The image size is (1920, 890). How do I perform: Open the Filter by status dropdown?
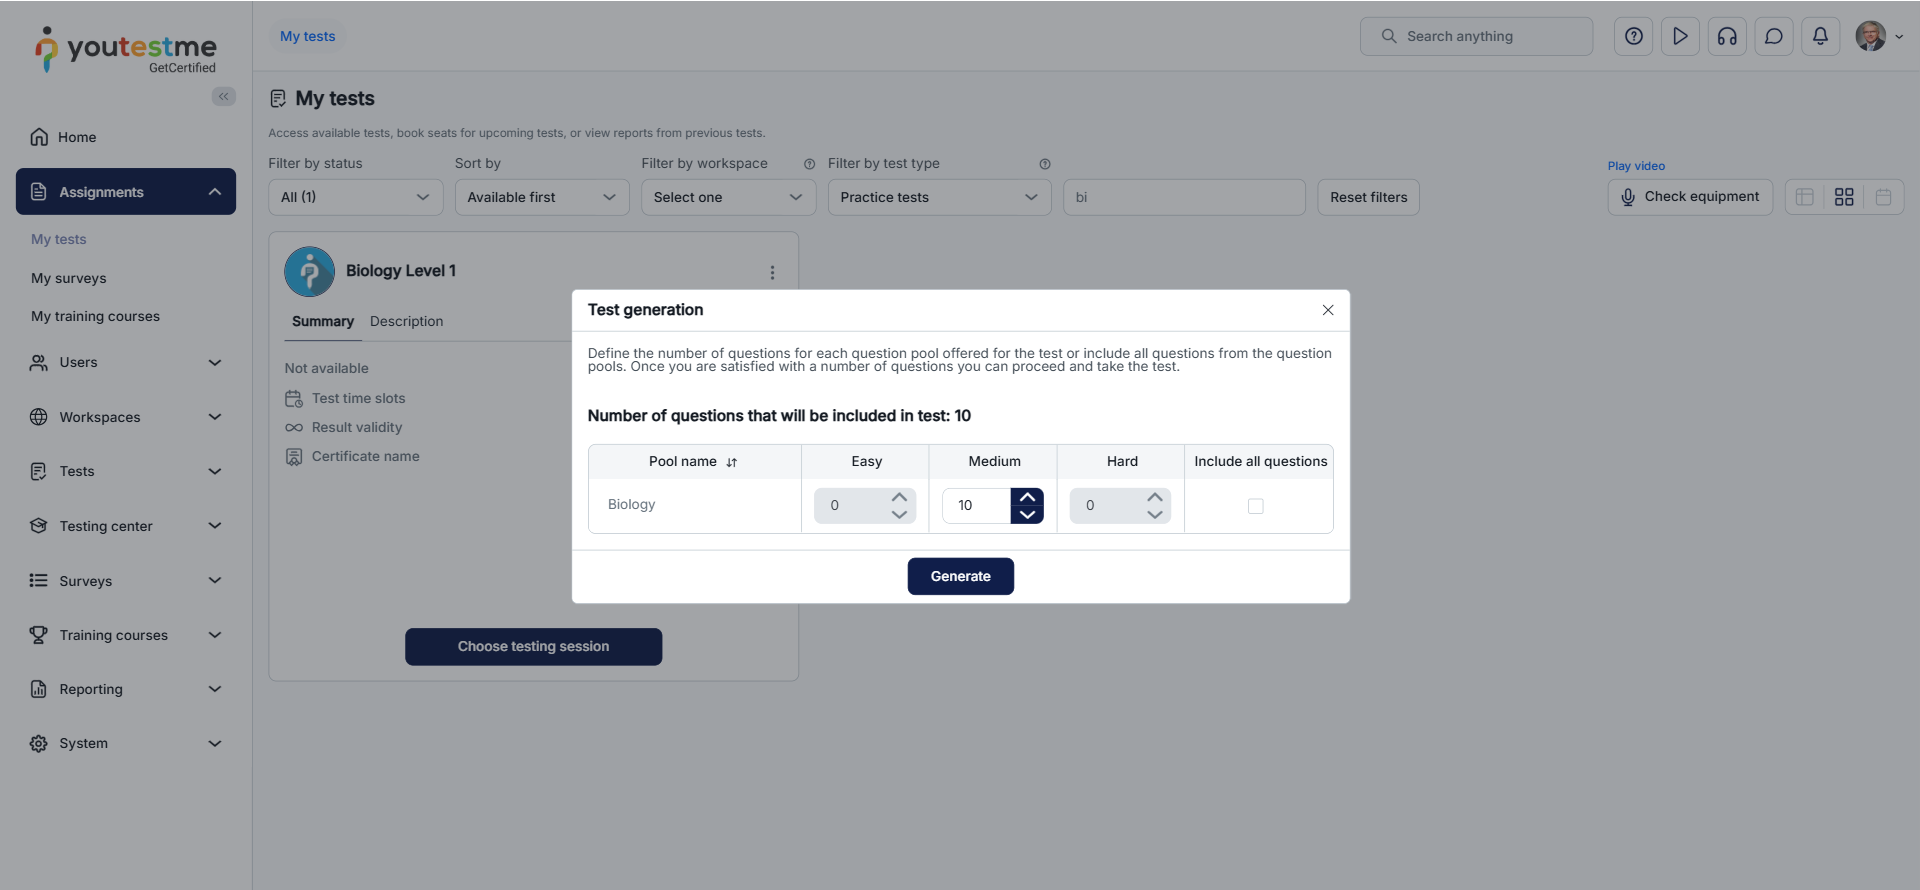pyautogui.click(x=355, y=197)
